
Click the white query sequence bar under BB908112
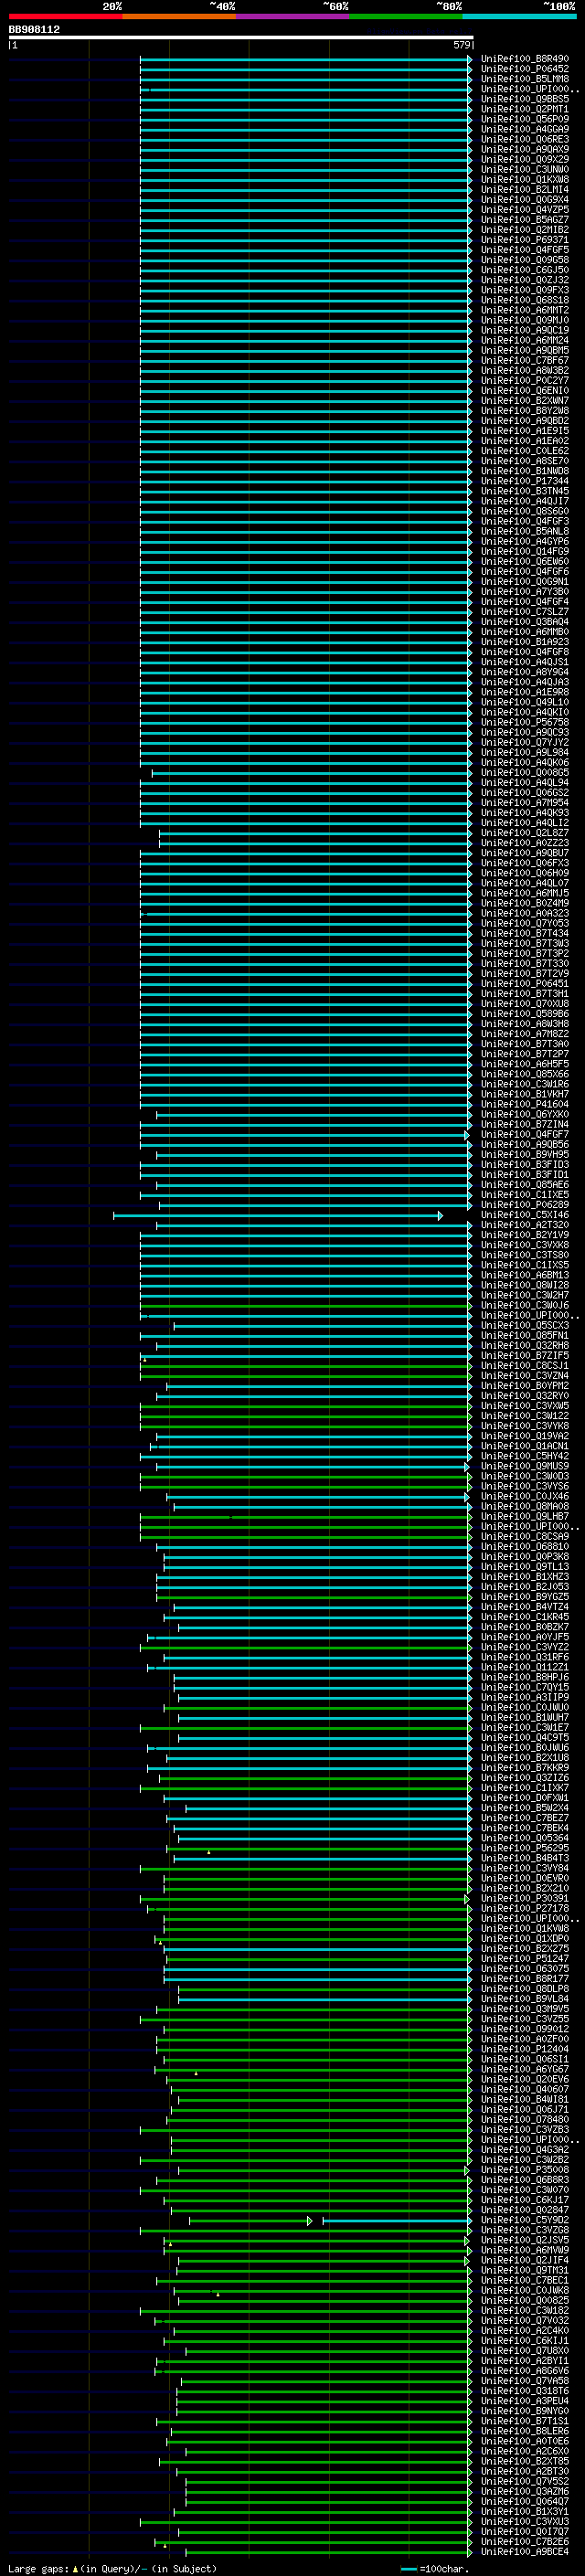(x=241, y=37)
